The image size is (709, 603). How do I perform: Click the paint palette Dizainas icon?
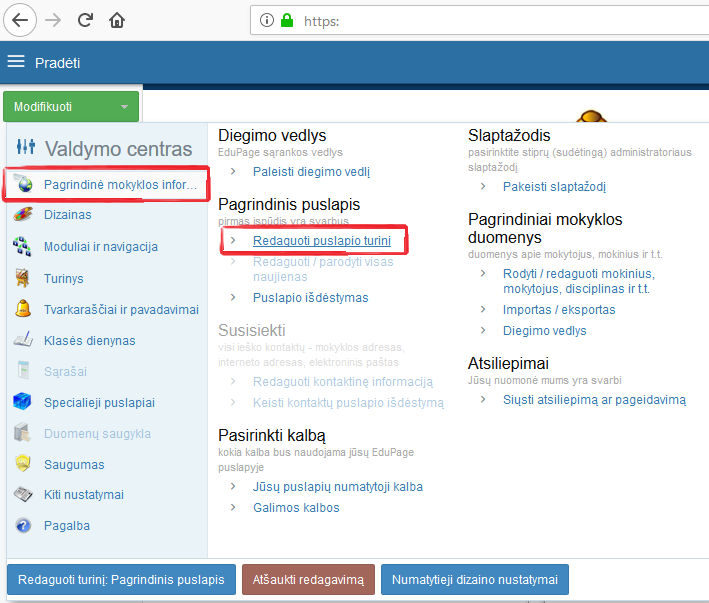pos(23,214)
